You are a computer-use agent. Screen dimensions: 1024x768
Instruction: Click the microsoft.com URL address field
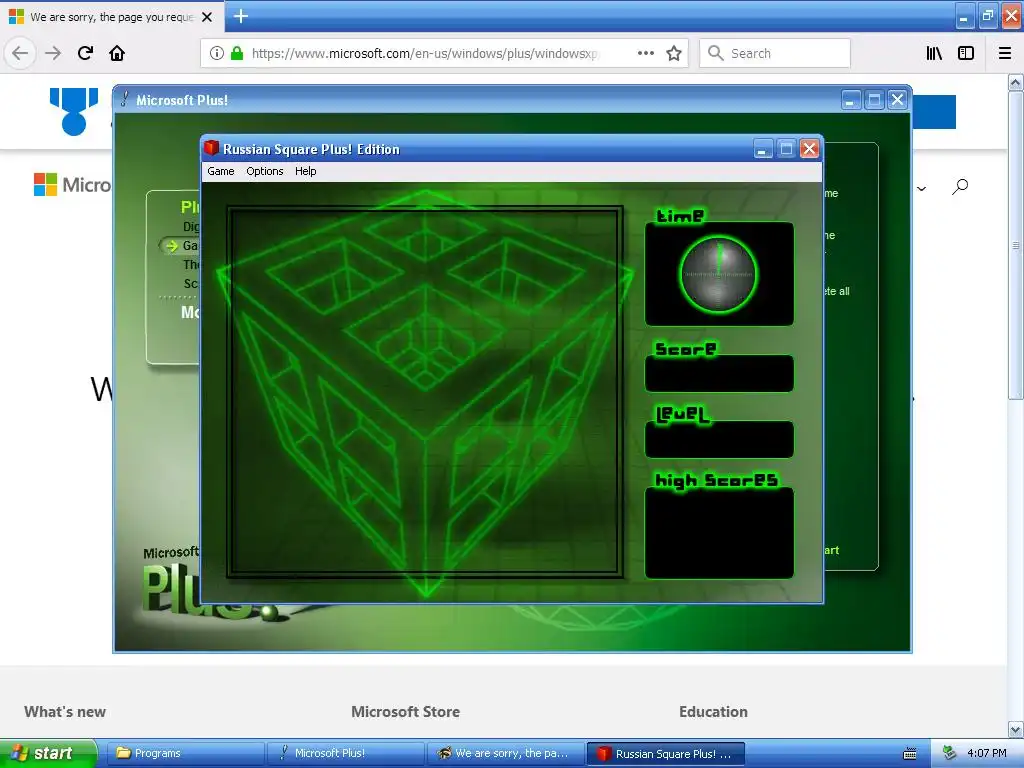(x=424, y=54)
